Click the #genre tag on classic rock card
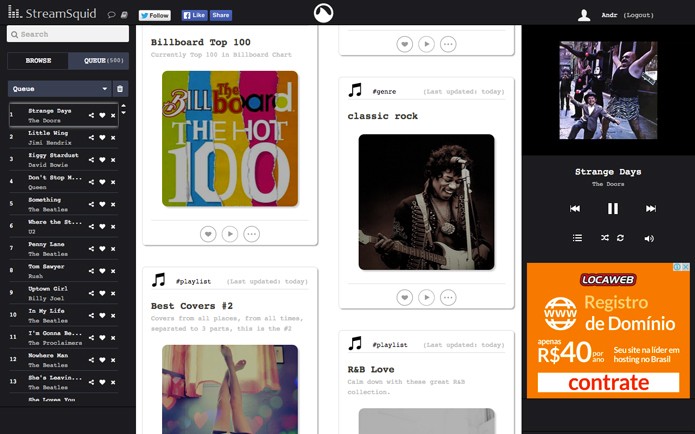The image size is (695, 434). [384, 92]
